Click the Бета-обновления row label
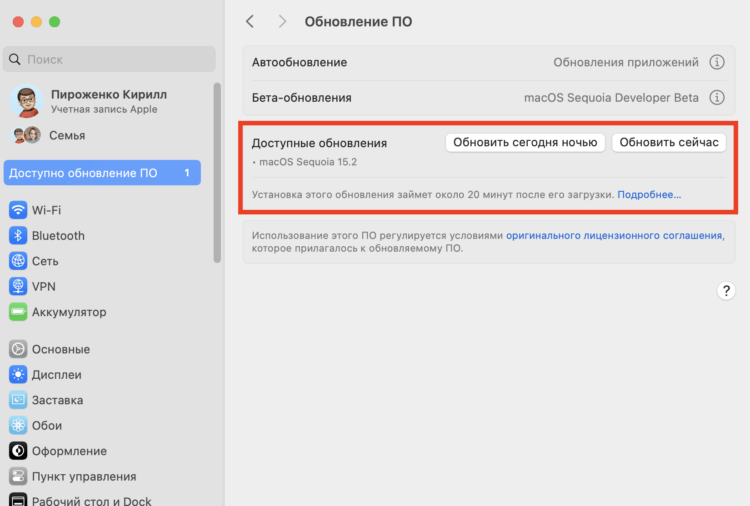Viewport: 750px width, 506px height. [302, 98]
